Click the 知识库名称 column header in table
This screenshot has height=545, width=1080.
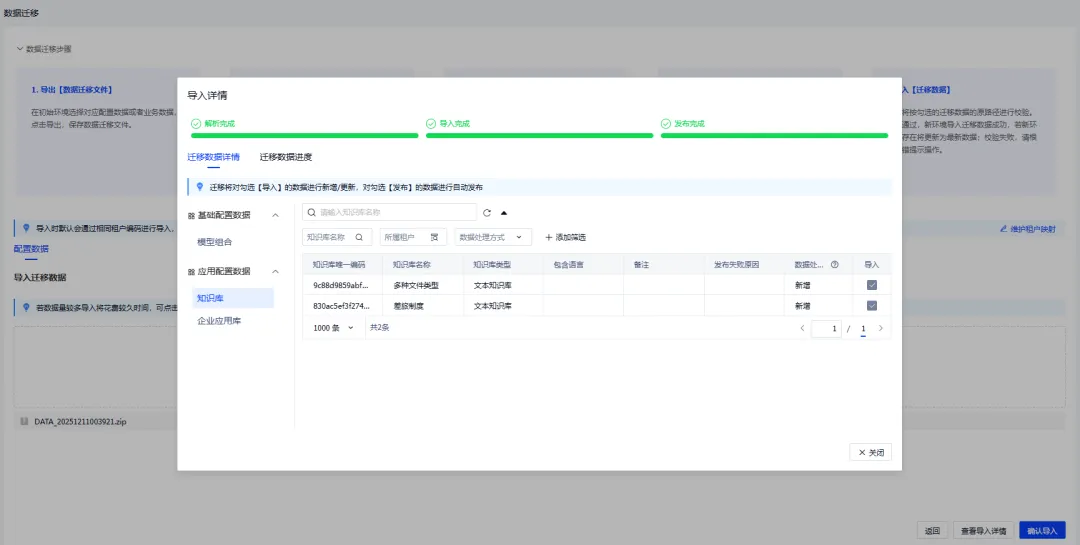(422, 265)
